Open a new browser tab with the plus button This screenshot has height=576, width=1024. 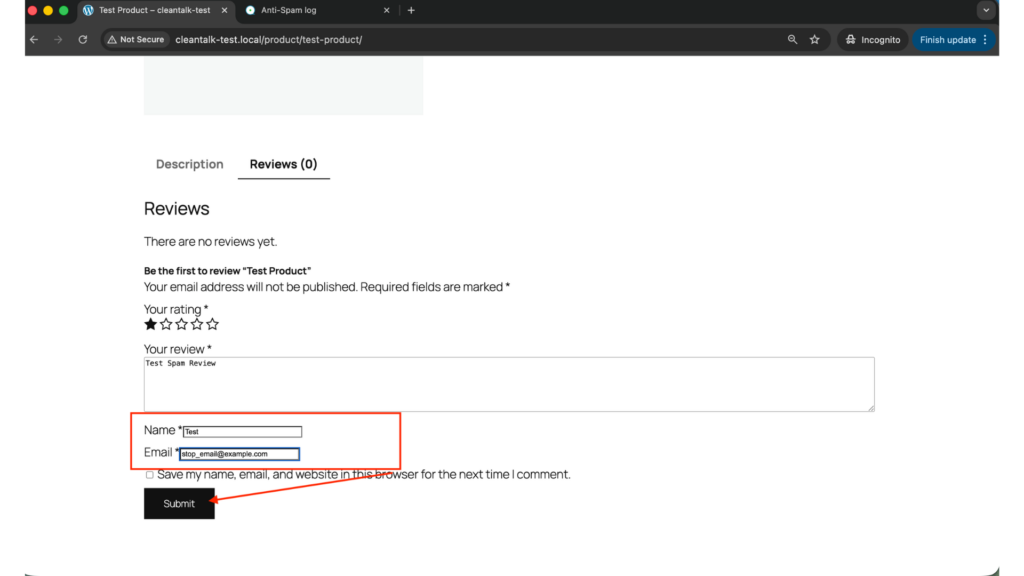tap(411, 10)
